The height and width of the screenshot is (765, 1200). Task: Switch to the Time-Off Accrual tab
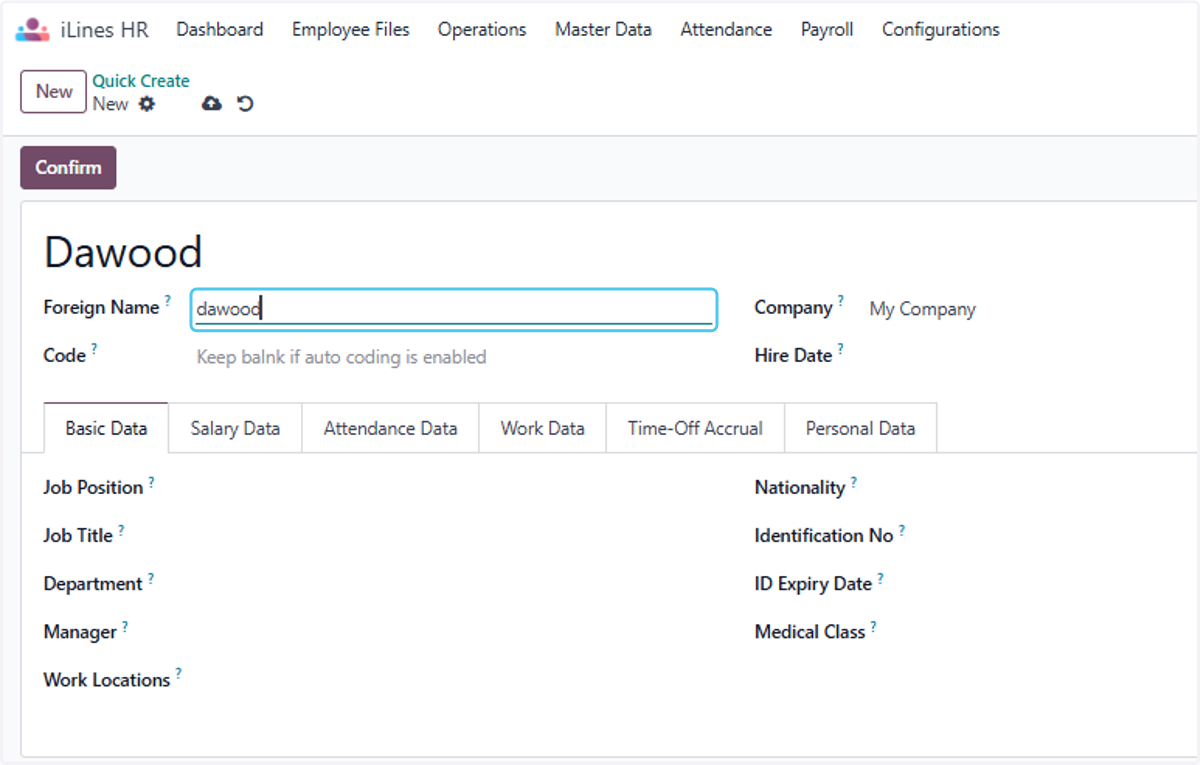coord(695,428)
